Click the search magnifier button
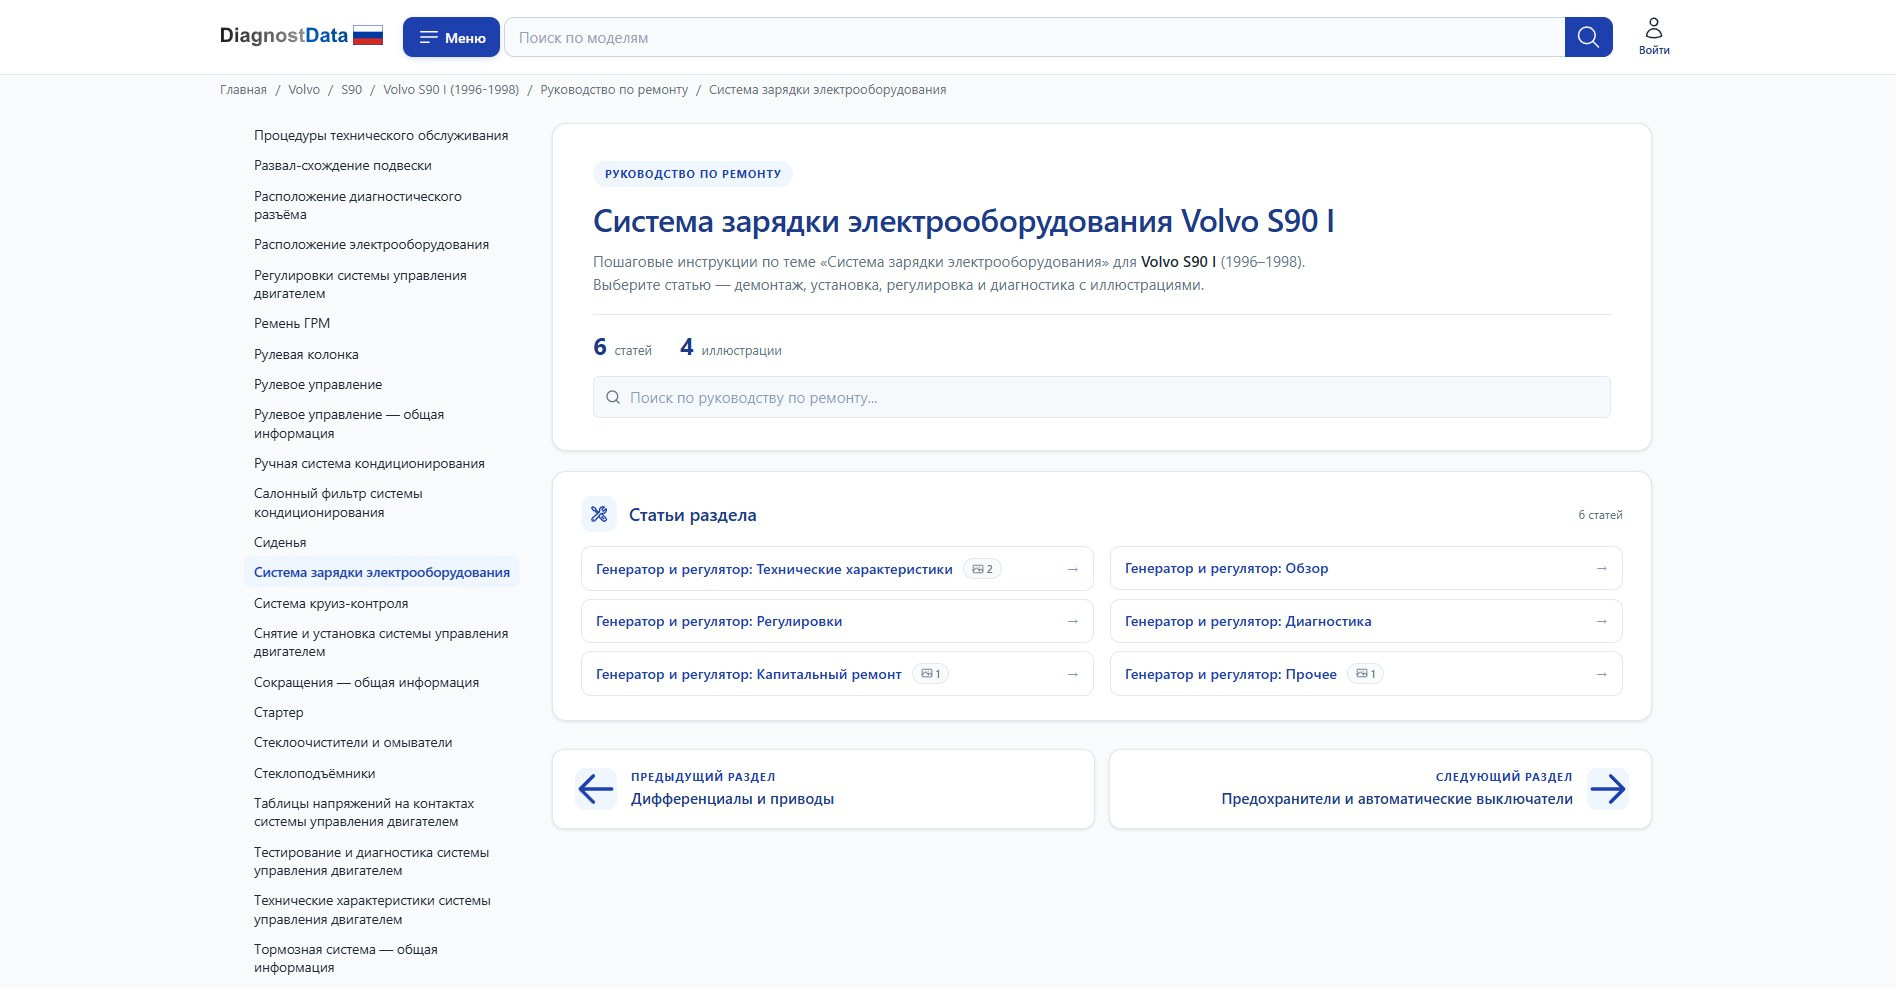 tap(1588, 37)
